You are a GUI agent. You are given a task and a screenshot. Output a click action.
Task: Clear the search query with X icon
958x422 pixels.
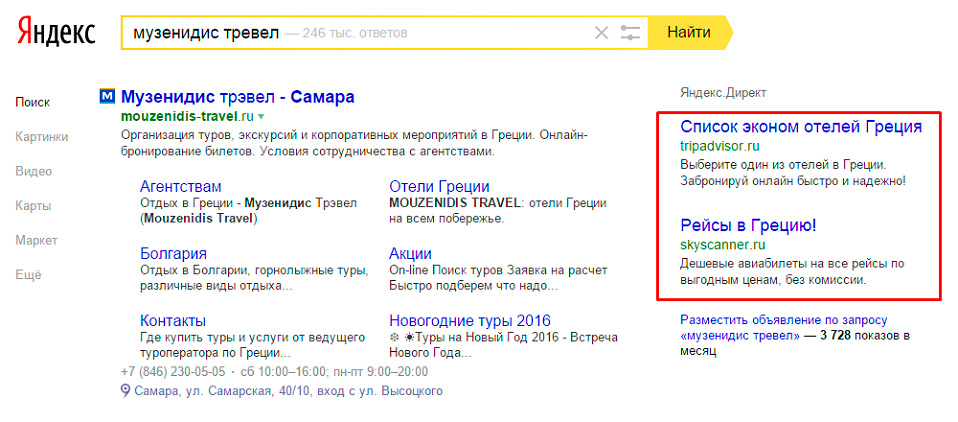coord(601,33)
